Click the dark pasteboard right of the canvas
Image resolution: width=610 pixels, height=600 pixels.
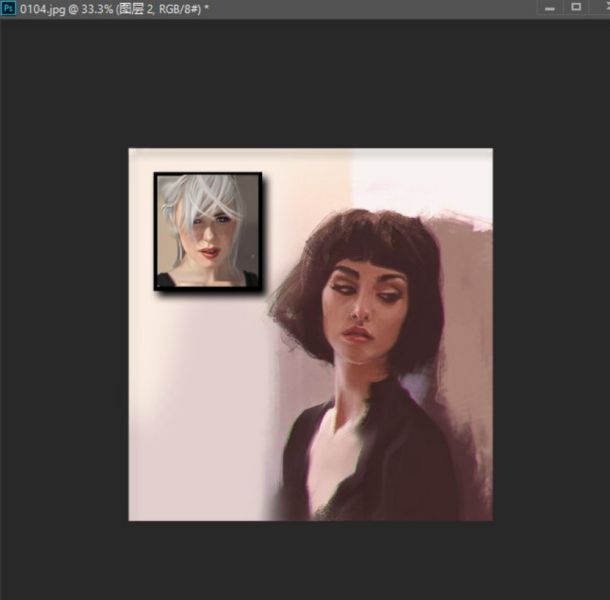(x=550, y=330)
